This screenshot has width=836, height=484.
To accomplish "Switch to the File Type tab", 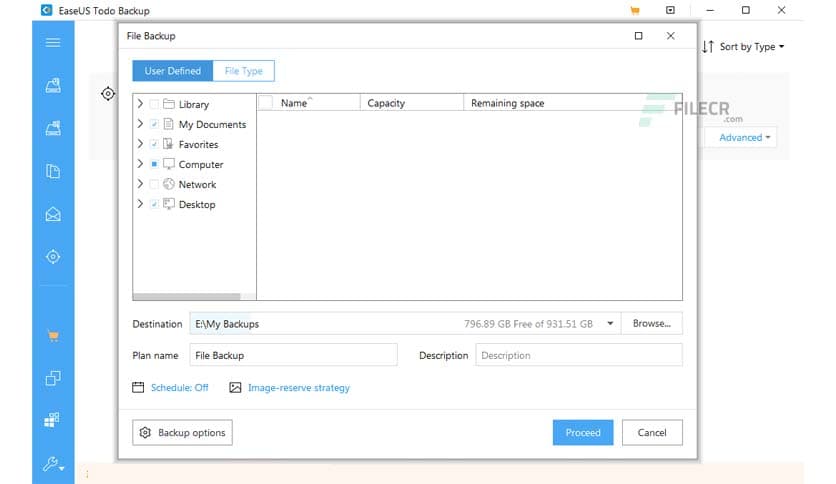I will pos(244,71).
